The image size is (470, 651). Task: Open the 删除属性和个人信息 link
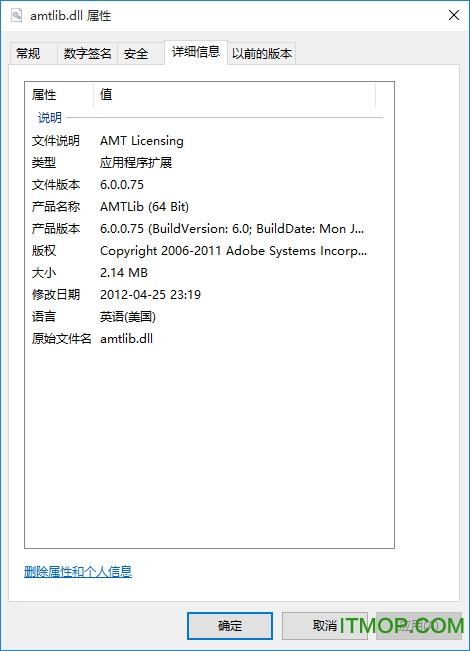tap(78, 572)
